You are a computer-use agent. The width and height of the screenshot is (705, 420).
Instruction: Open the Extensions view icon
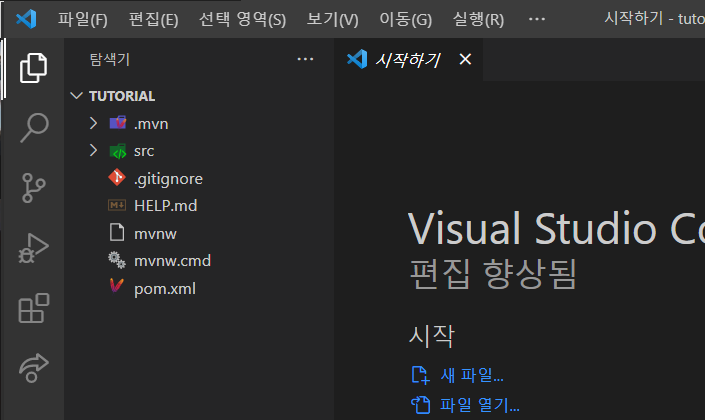click(x=34, y=308)
